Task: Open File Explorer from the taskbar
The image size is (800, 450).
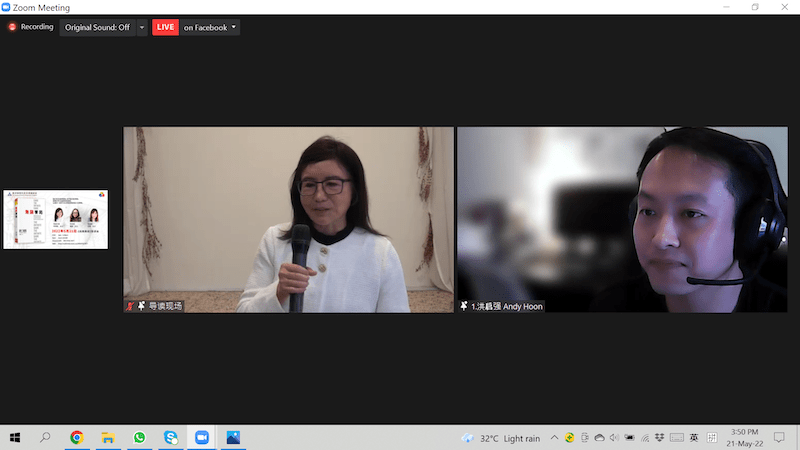Action: 108,438
